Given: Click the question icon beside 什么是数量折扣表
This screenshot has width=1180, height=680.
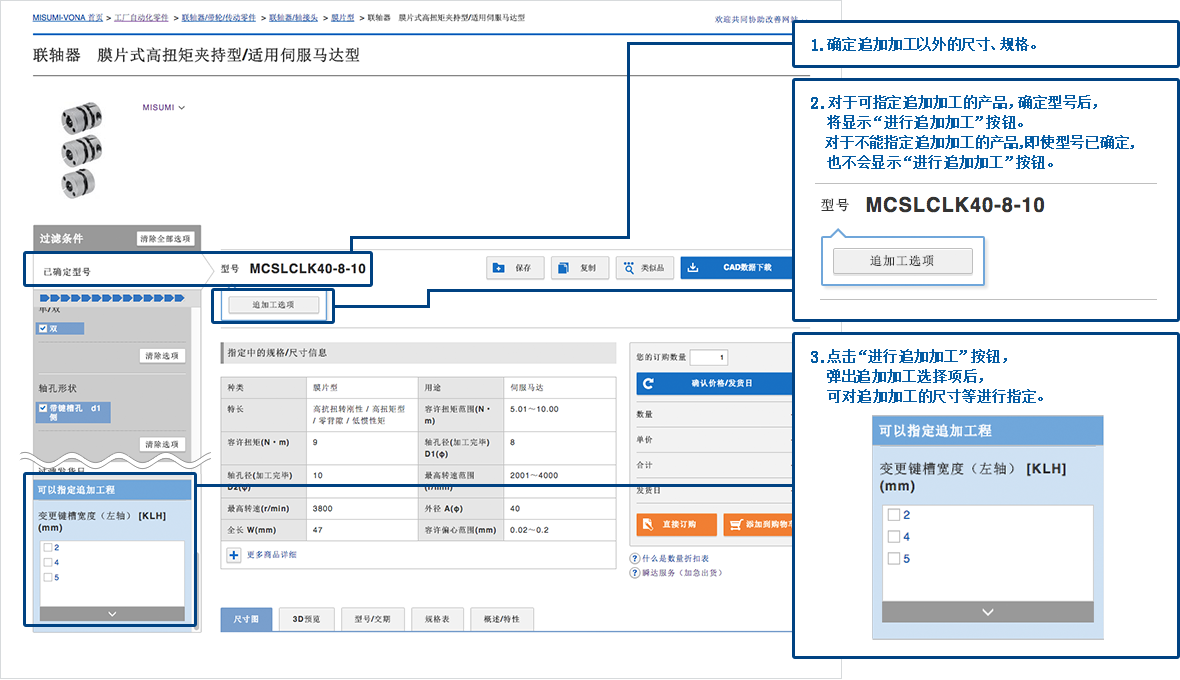Looking at the screenshot, I should [x=635, y=558].
